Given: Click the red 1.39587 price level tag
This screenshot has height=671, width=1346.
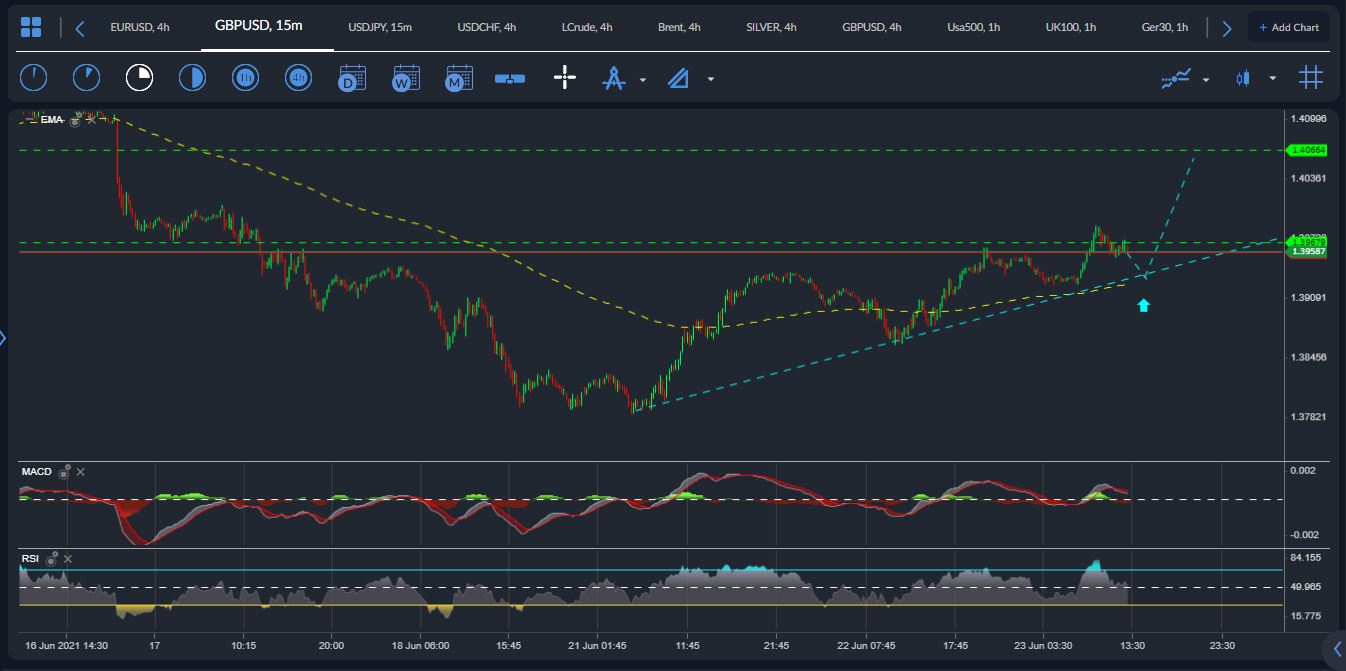Looking at the screenshot, I should pos(1308,252).
